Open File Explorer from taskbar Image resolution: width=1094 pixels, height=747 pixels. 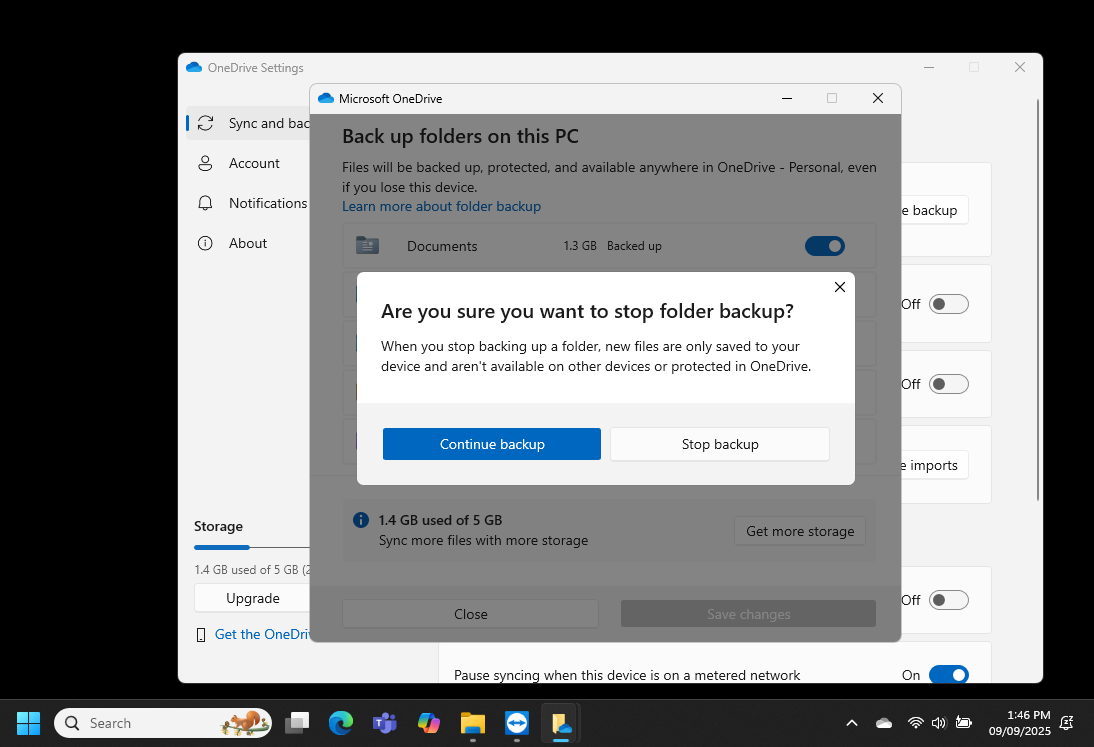[472, 723]
